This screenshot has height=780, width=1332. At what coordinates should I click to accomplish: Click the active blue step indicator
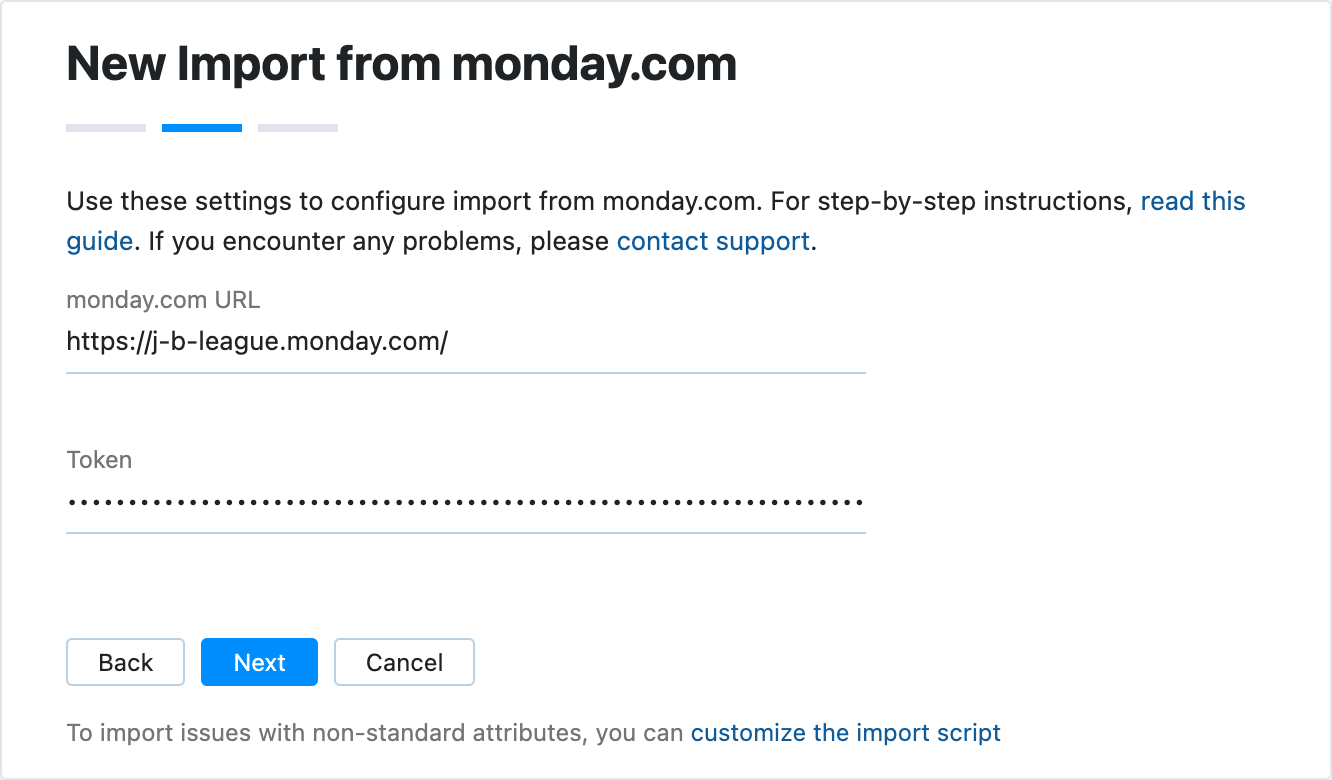tap(201, 127)
